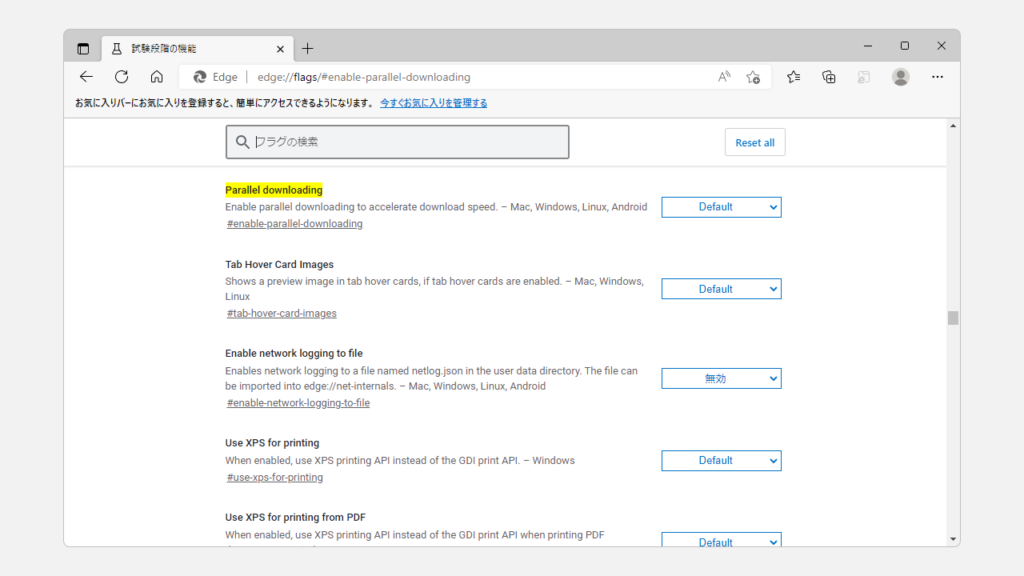This screenshot has width=1024, height=576.
Task: Expand the Parallel downloading dropdown
Action: click(721, 207)
